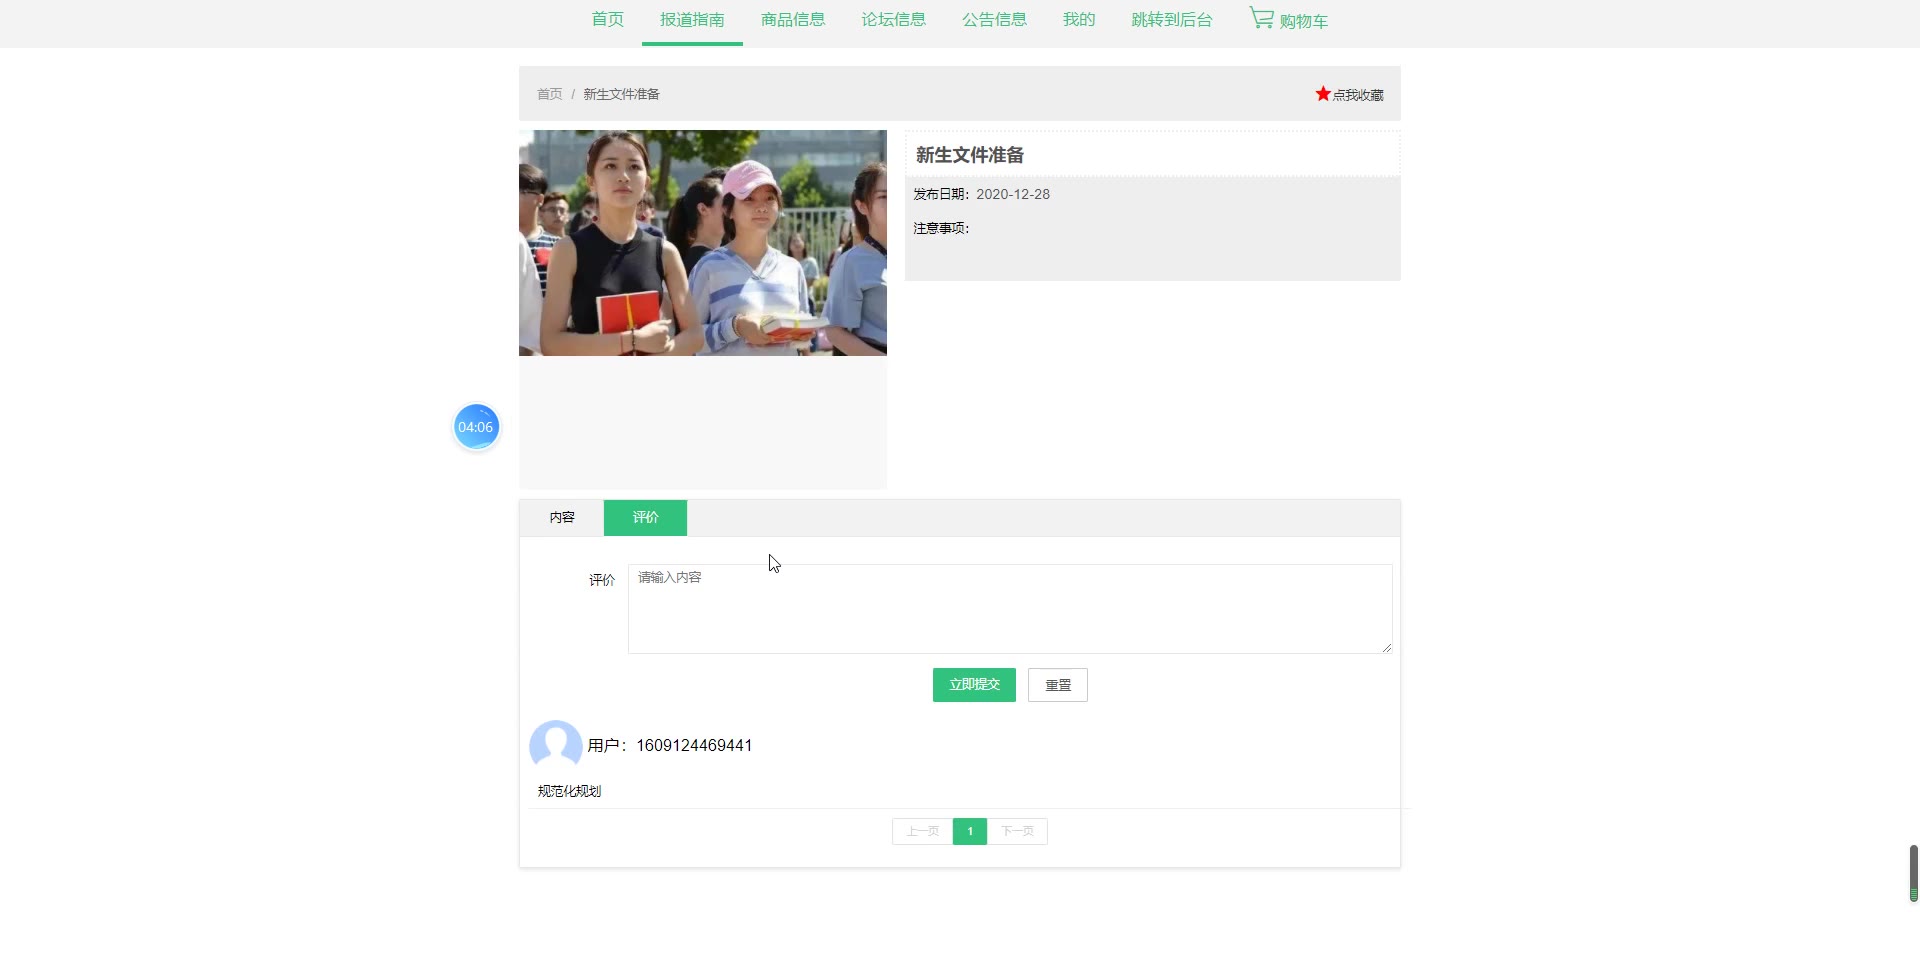The height and width of the screenshot is (958, 1920).
Task: Click 跳转到后台 navigation link
Action: tap(1172, 20)
